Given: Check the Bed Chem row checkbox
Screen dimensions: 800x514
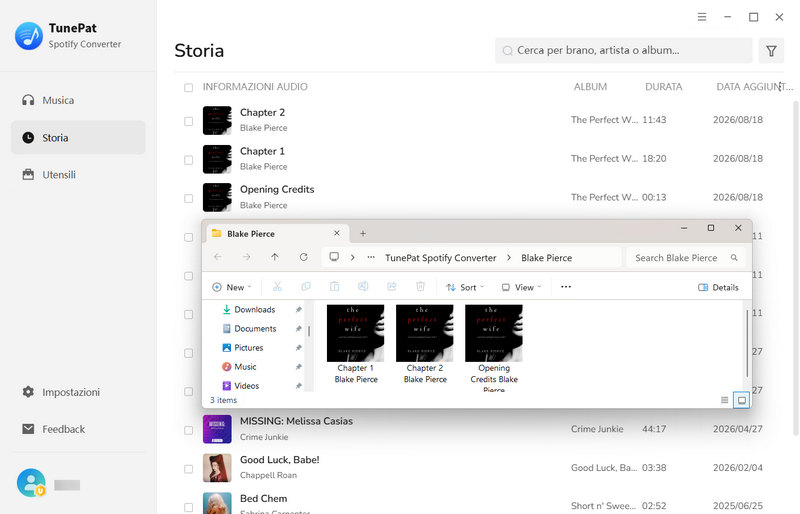Looking at the screenshot, I should pyautogui.click(x=188, y=507).
